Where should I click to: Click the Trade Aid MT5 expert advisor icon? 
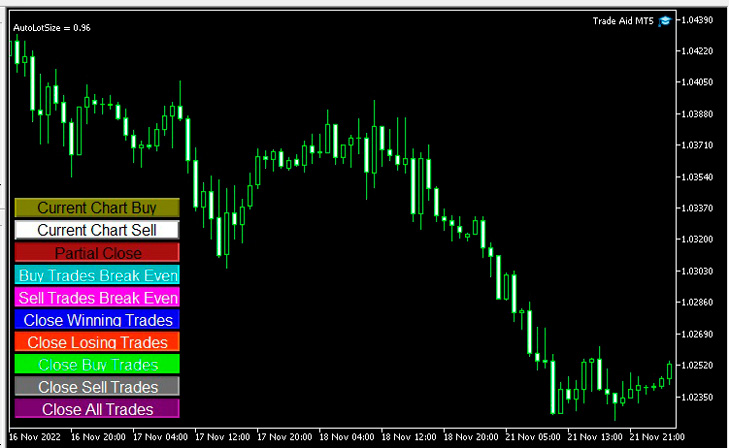click(x=665, y=20)
